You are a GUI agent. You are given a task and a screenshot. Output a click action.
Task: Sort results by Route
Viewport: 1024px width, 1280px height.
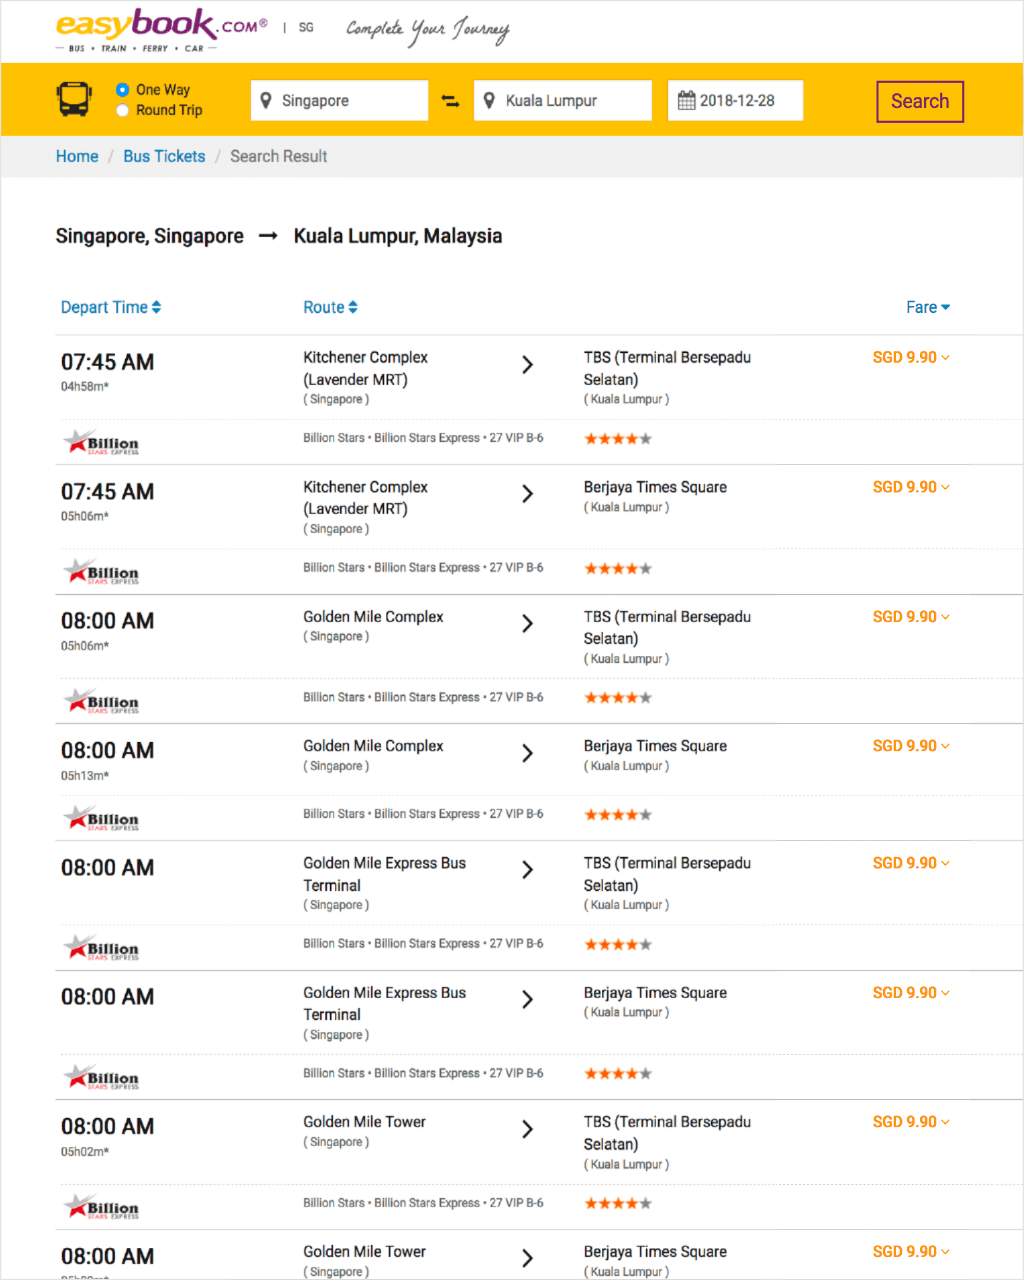331,307
